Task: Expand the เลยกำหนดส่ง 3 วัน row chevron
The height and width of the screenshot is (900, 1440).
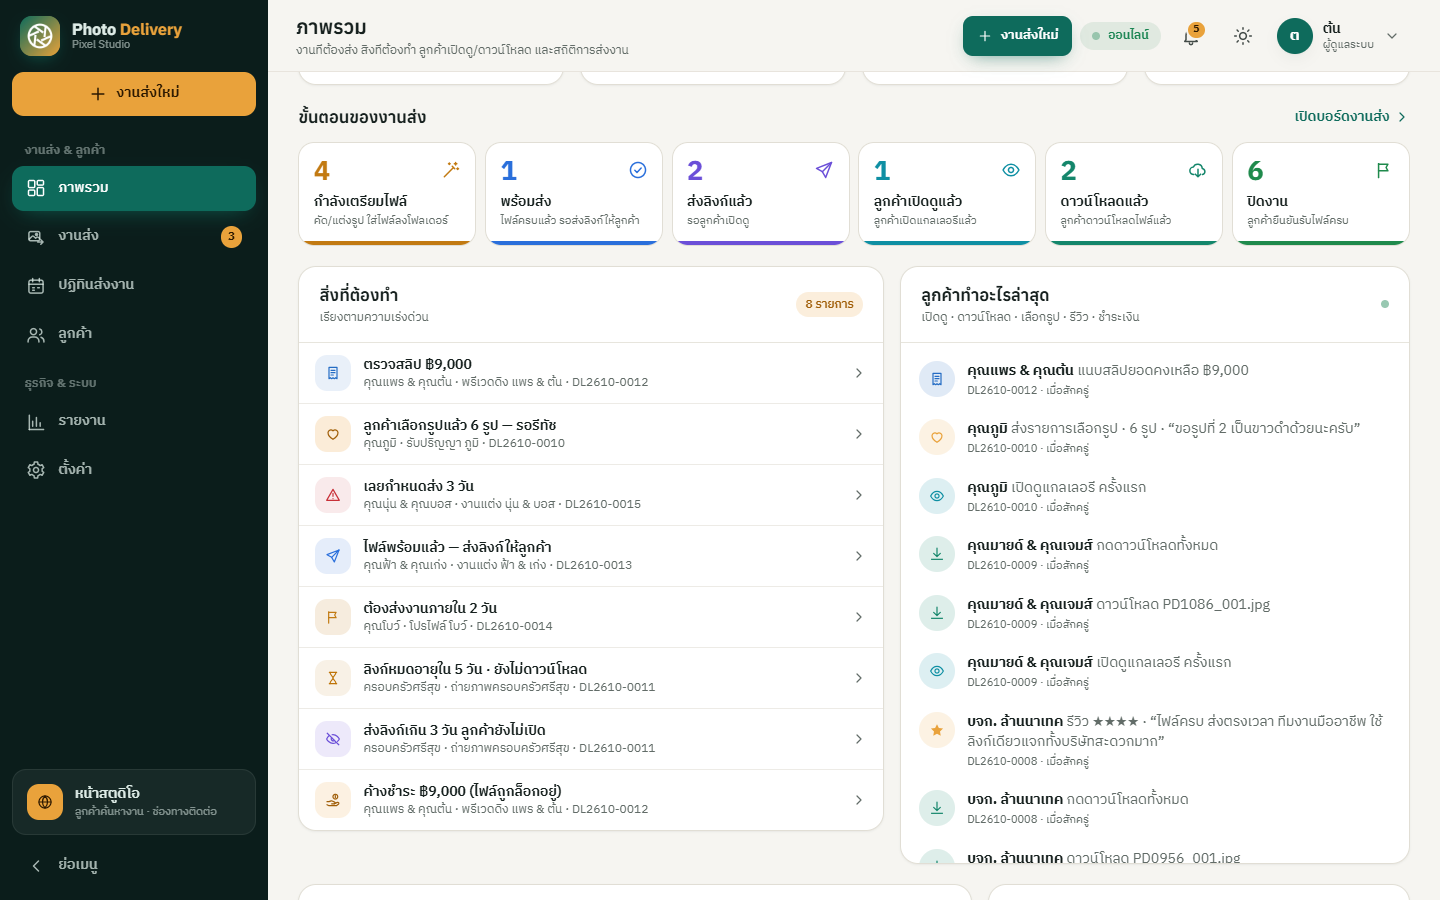Action: coord(859,495)
